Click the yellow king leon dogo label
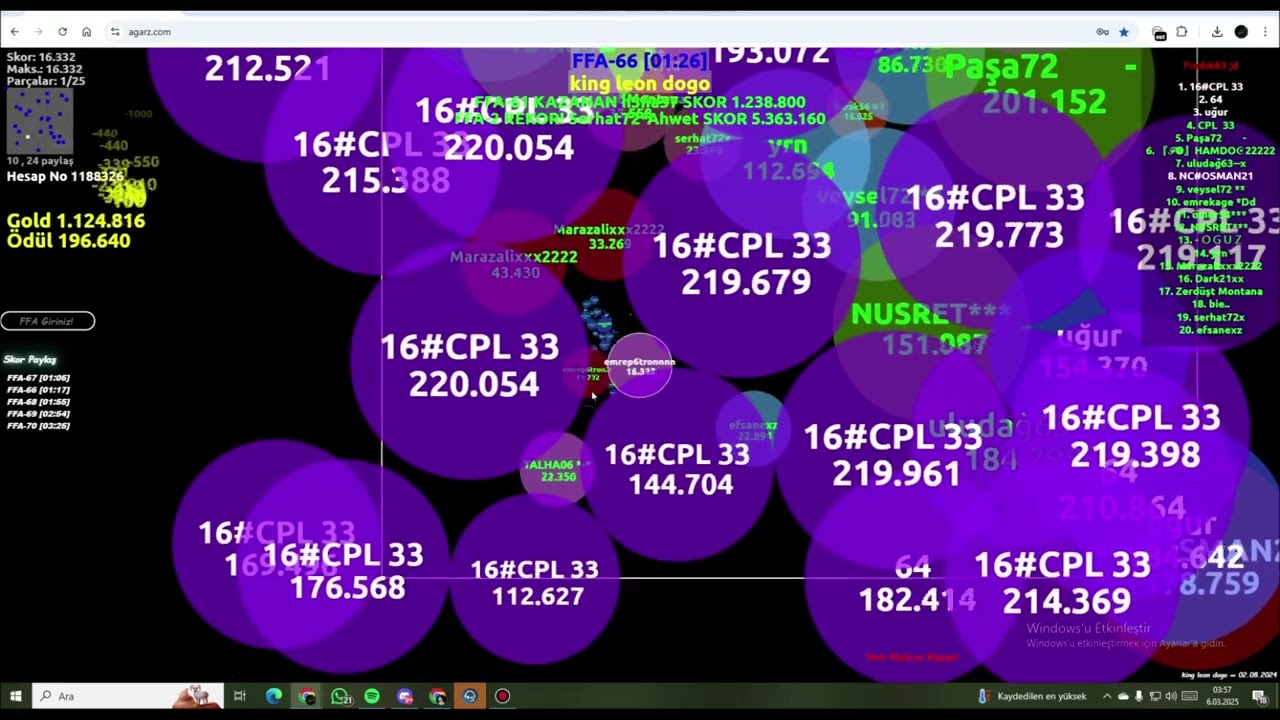This screenshot has width=1280, height=720. [640, 84]
